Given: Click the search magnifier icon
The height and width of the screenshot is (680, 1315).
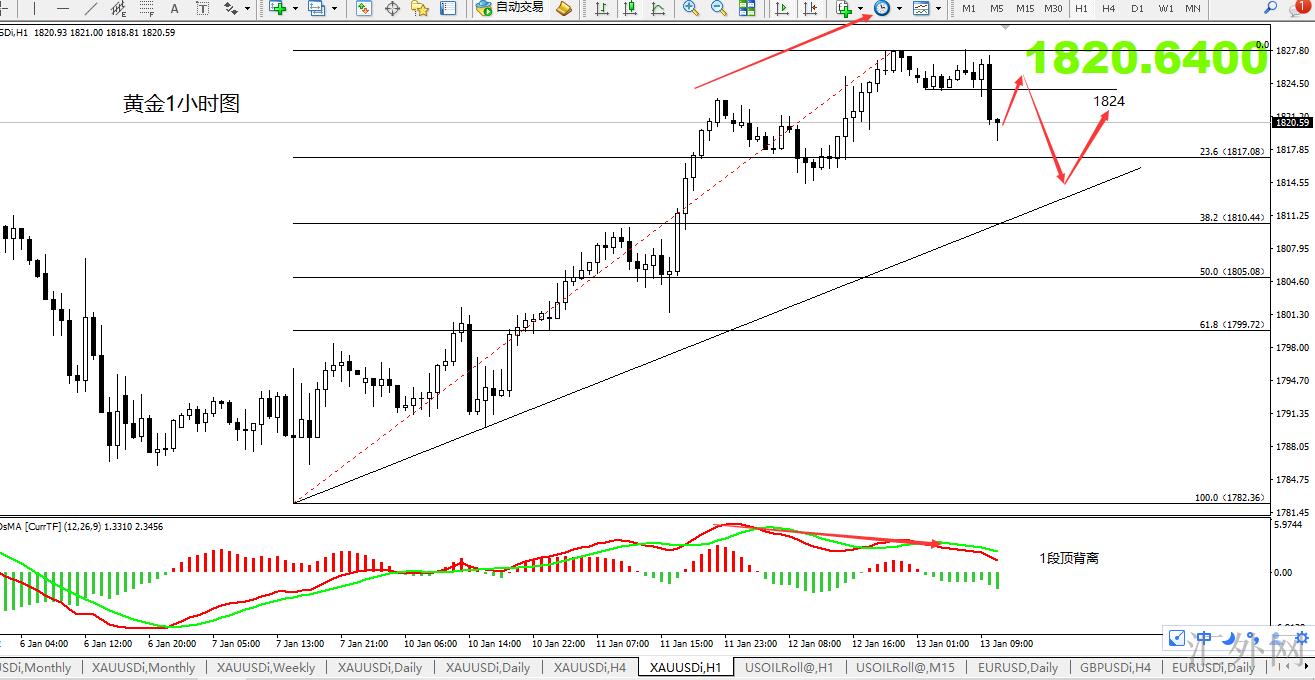Looking at the screenshot, I should click(x=1270, y=8).
